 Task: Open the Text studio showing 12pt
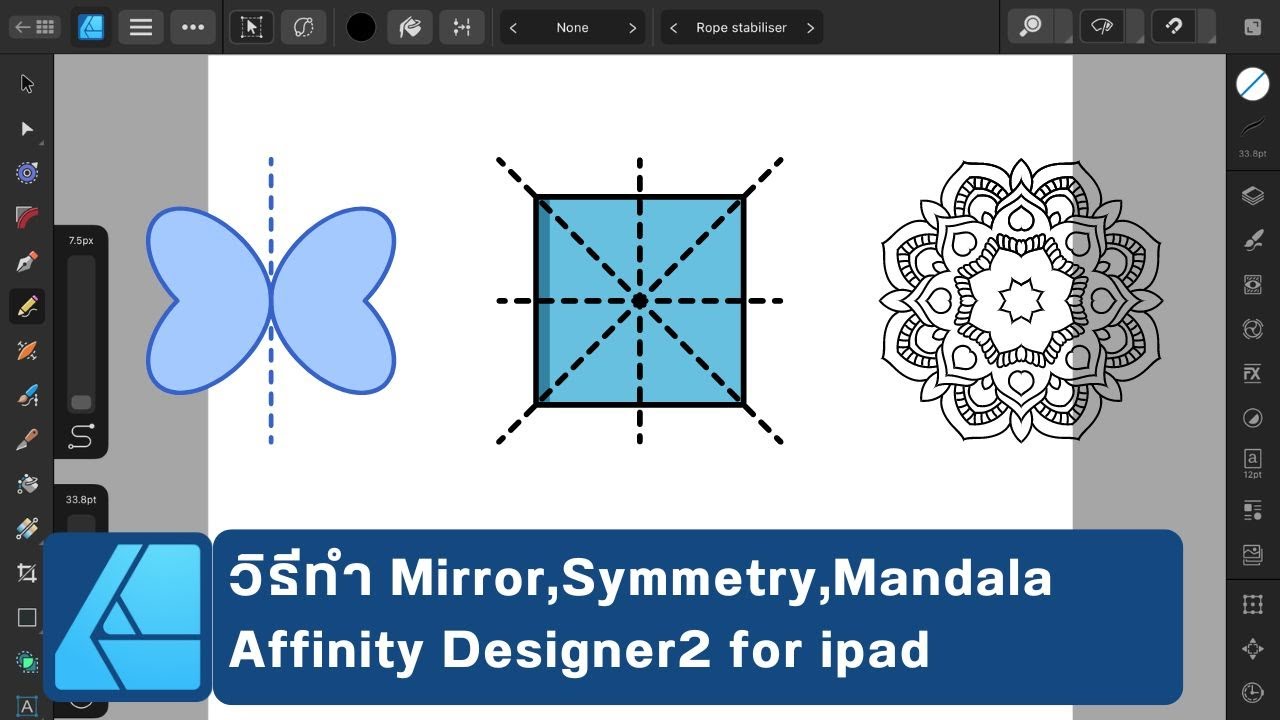[x=1252, y=463]
